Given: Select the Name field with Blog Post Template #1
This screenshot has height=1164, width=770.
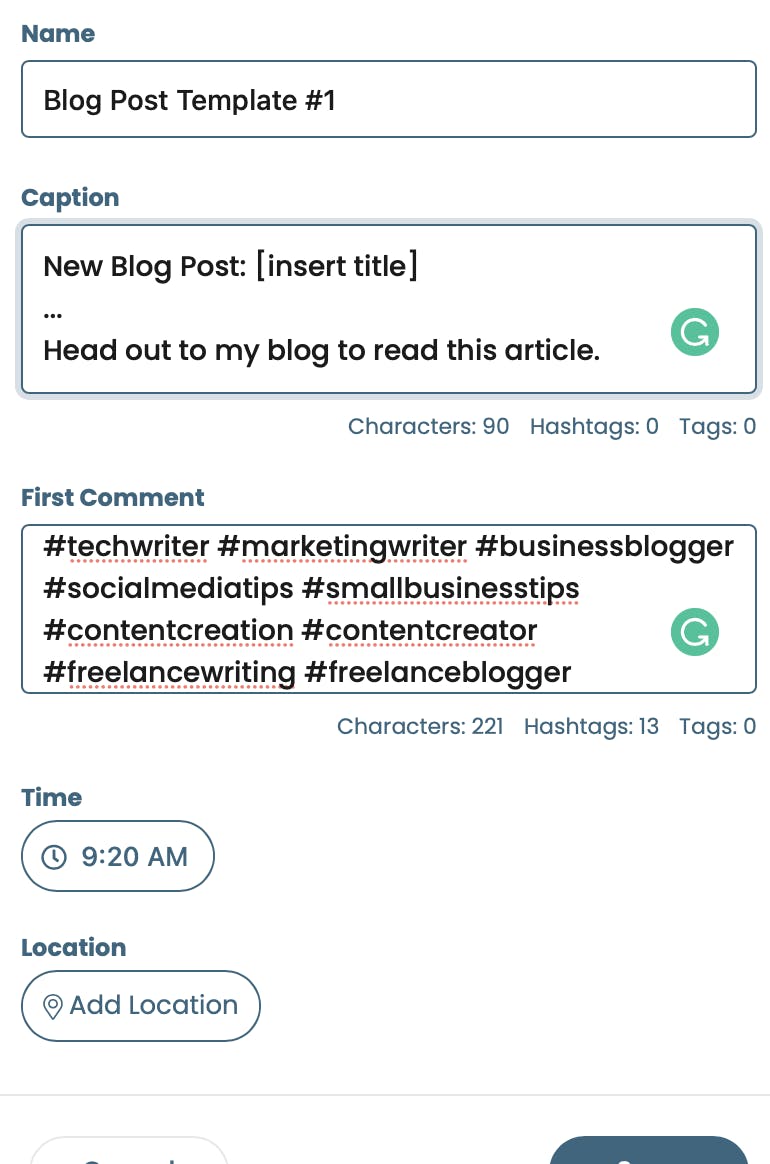Looking at the screenshot, I should click(389, 99).
